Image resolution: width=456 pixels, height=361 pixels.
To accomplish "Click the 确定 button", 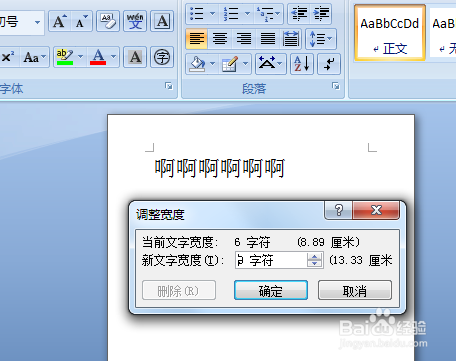I will (x=271, y=291).
